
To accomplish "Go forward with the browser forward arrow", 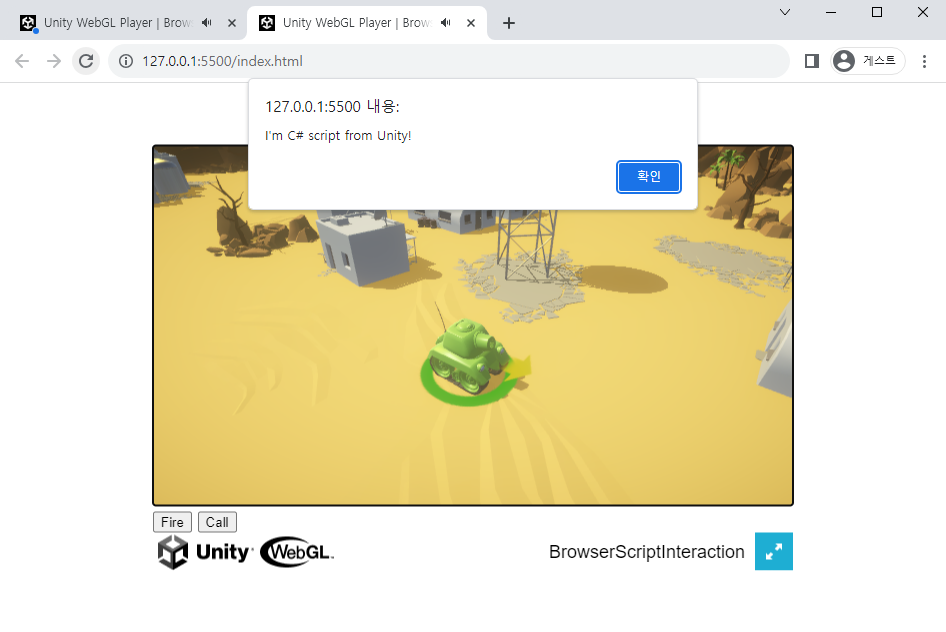I will pos(54,61).
